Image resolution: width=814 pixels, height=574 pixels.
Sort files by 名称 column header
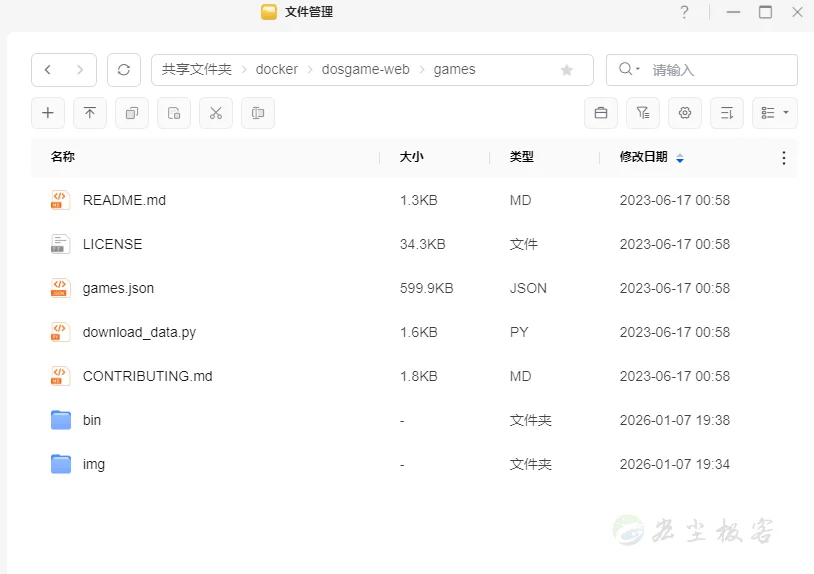pyautogui.click(x=63, y=157)
